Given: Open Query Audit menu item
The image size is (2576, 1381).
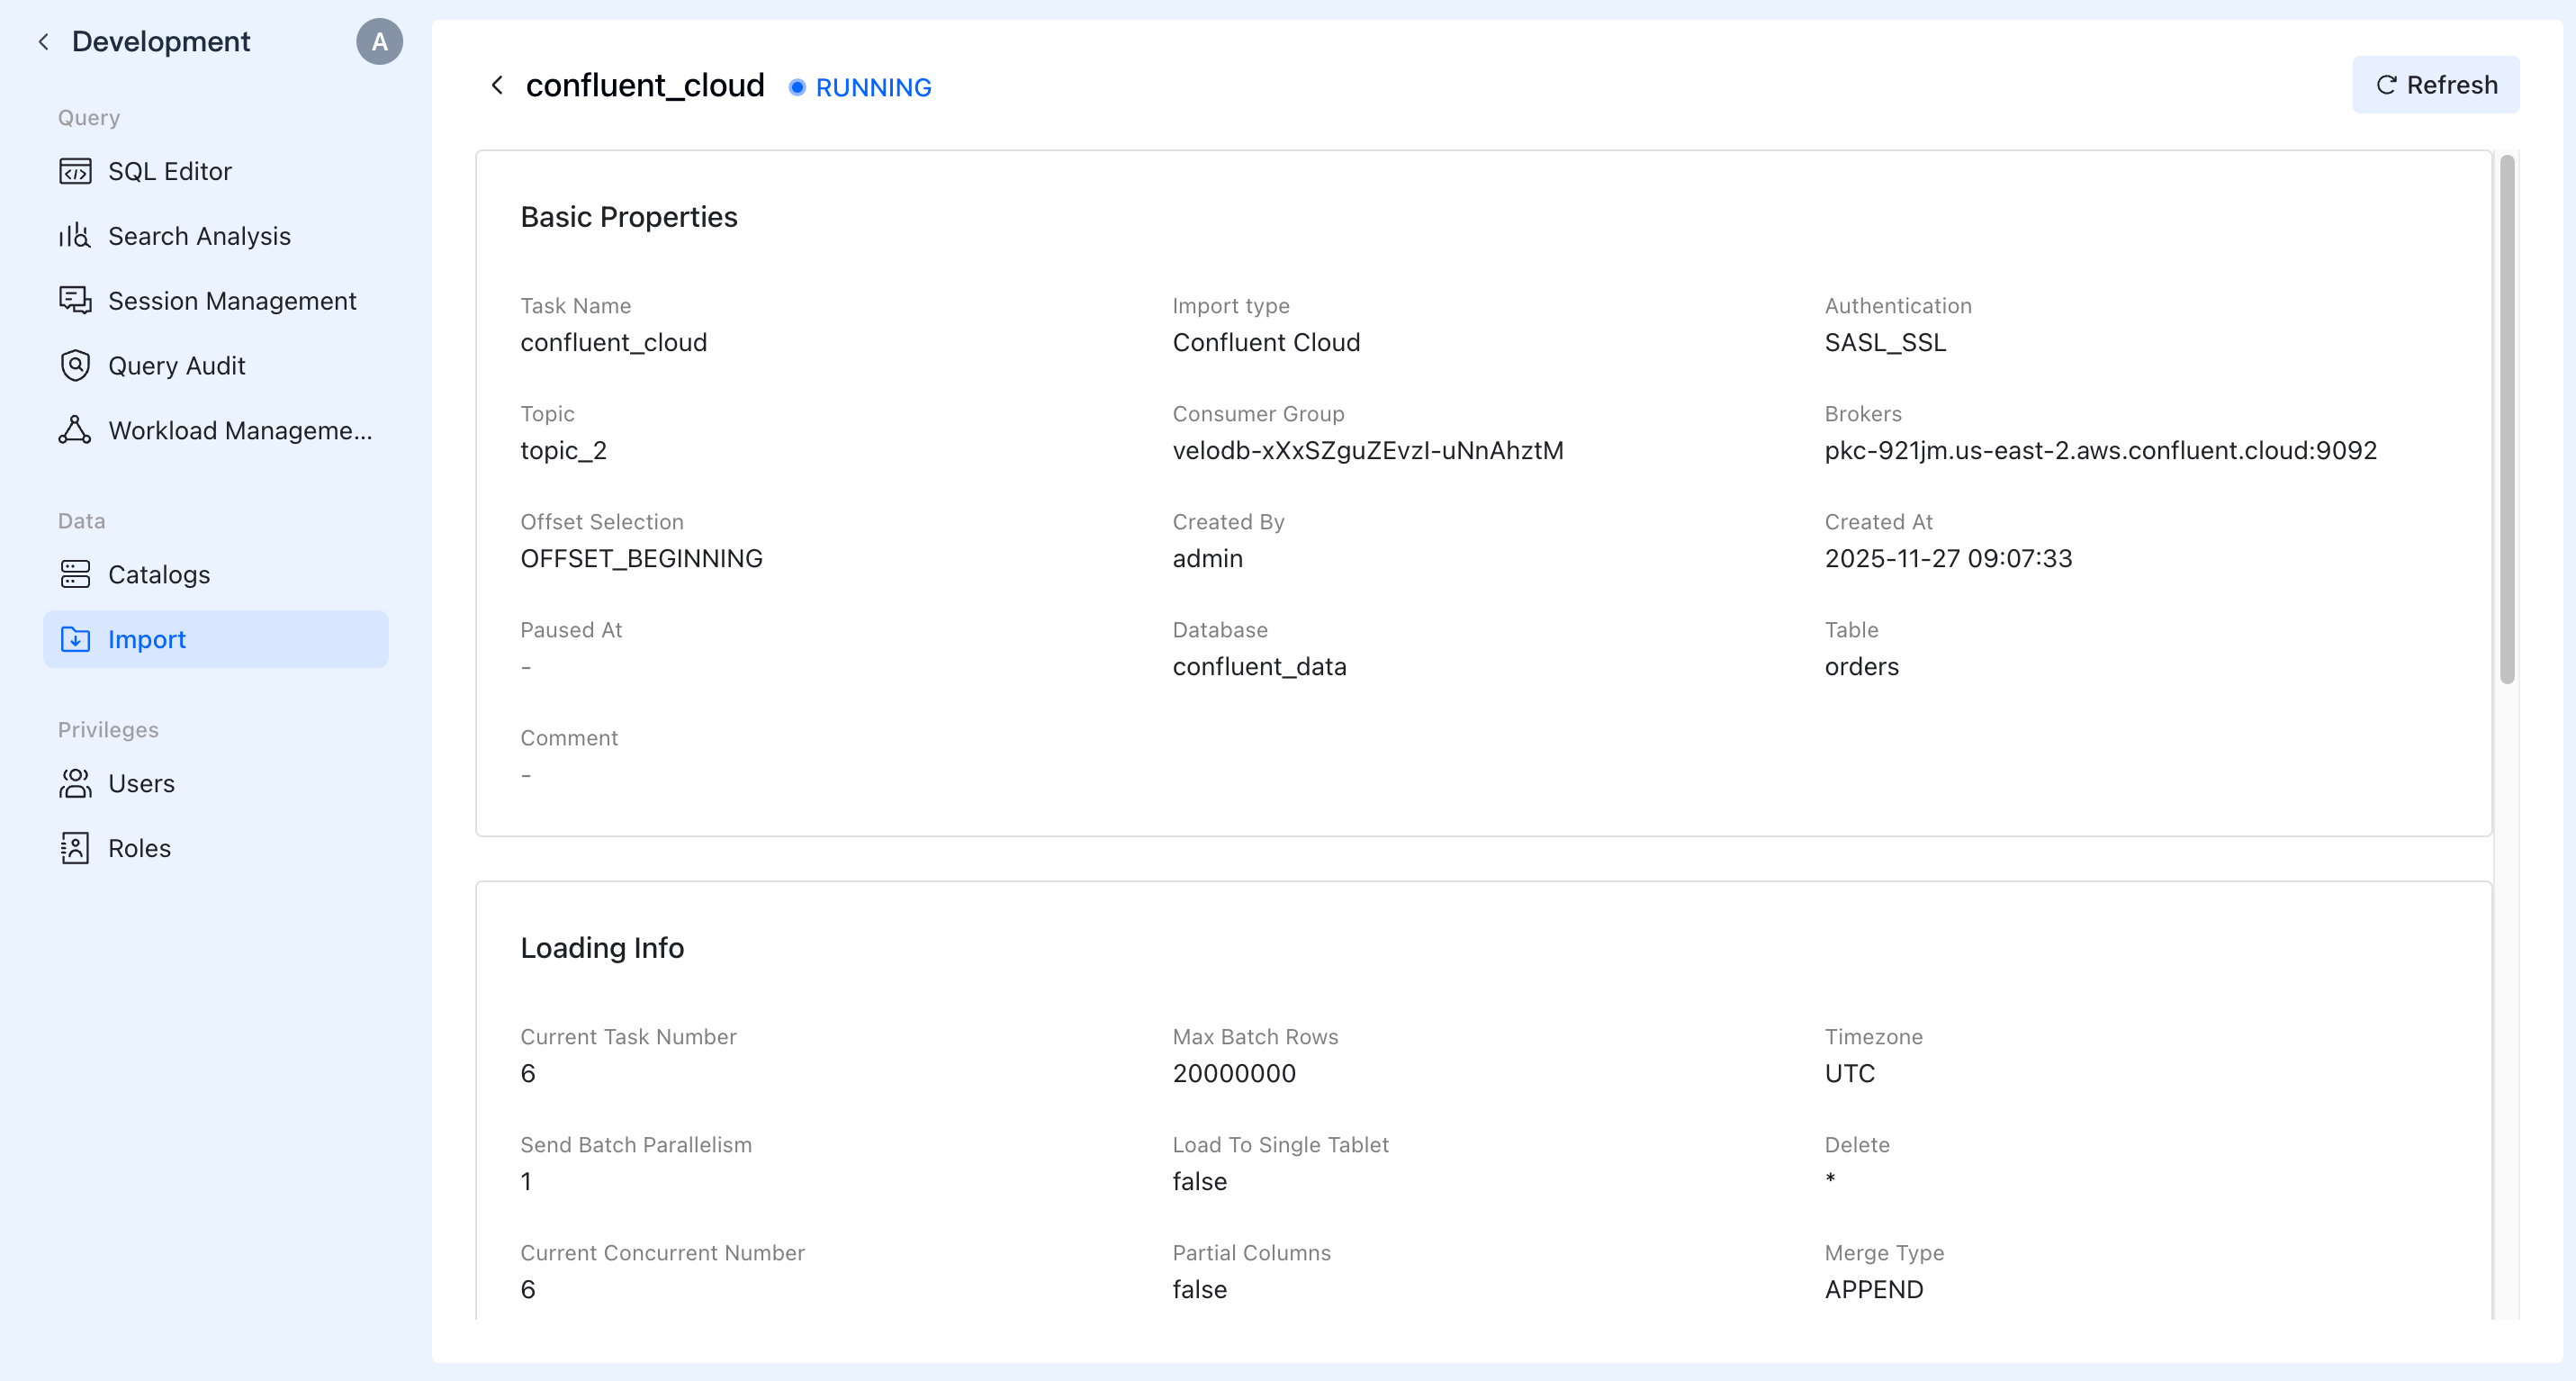Looking at the screenshot, I should click(x=176, y=366).
